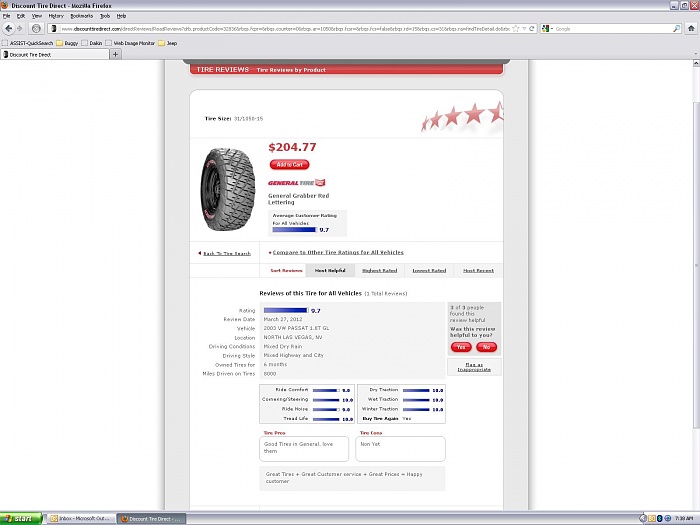Click the taskbar clock
Screen dimensions: 700x525
click(x=684, y=519)
